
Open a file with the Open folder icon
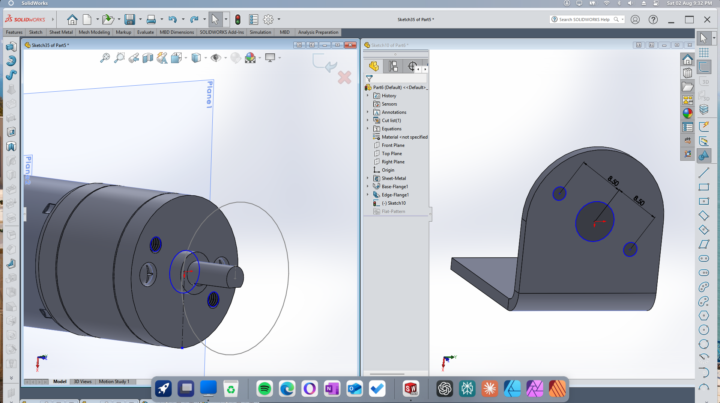pos(108,19)
